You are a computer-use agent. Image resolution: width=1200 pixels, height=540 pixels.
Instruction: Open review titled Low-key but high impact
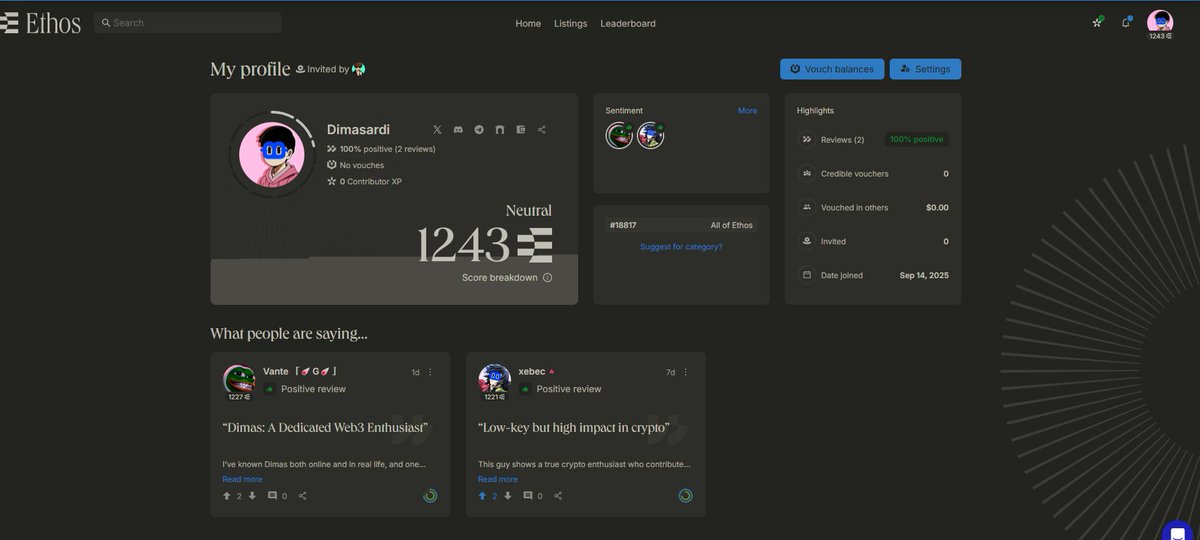tap(574, 428)
